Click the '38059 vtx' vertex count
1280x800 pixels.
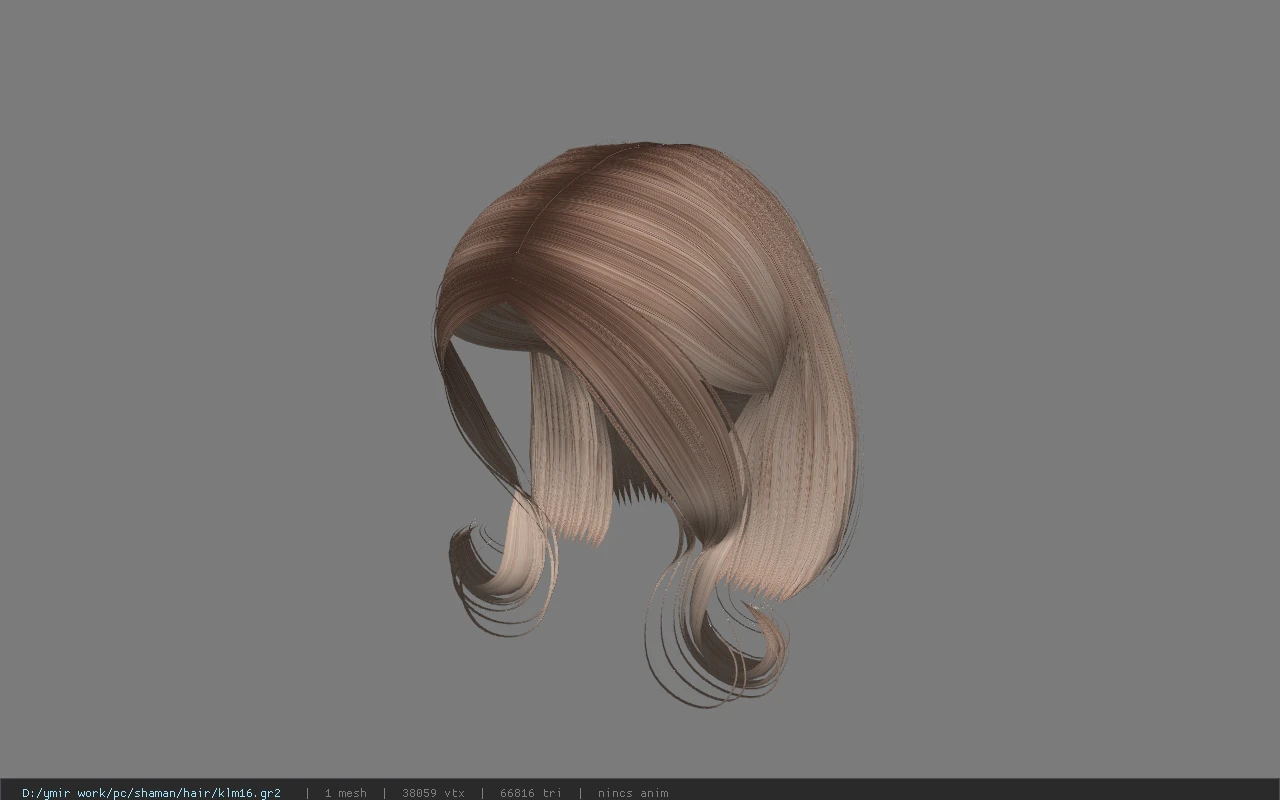coord(433,793)
